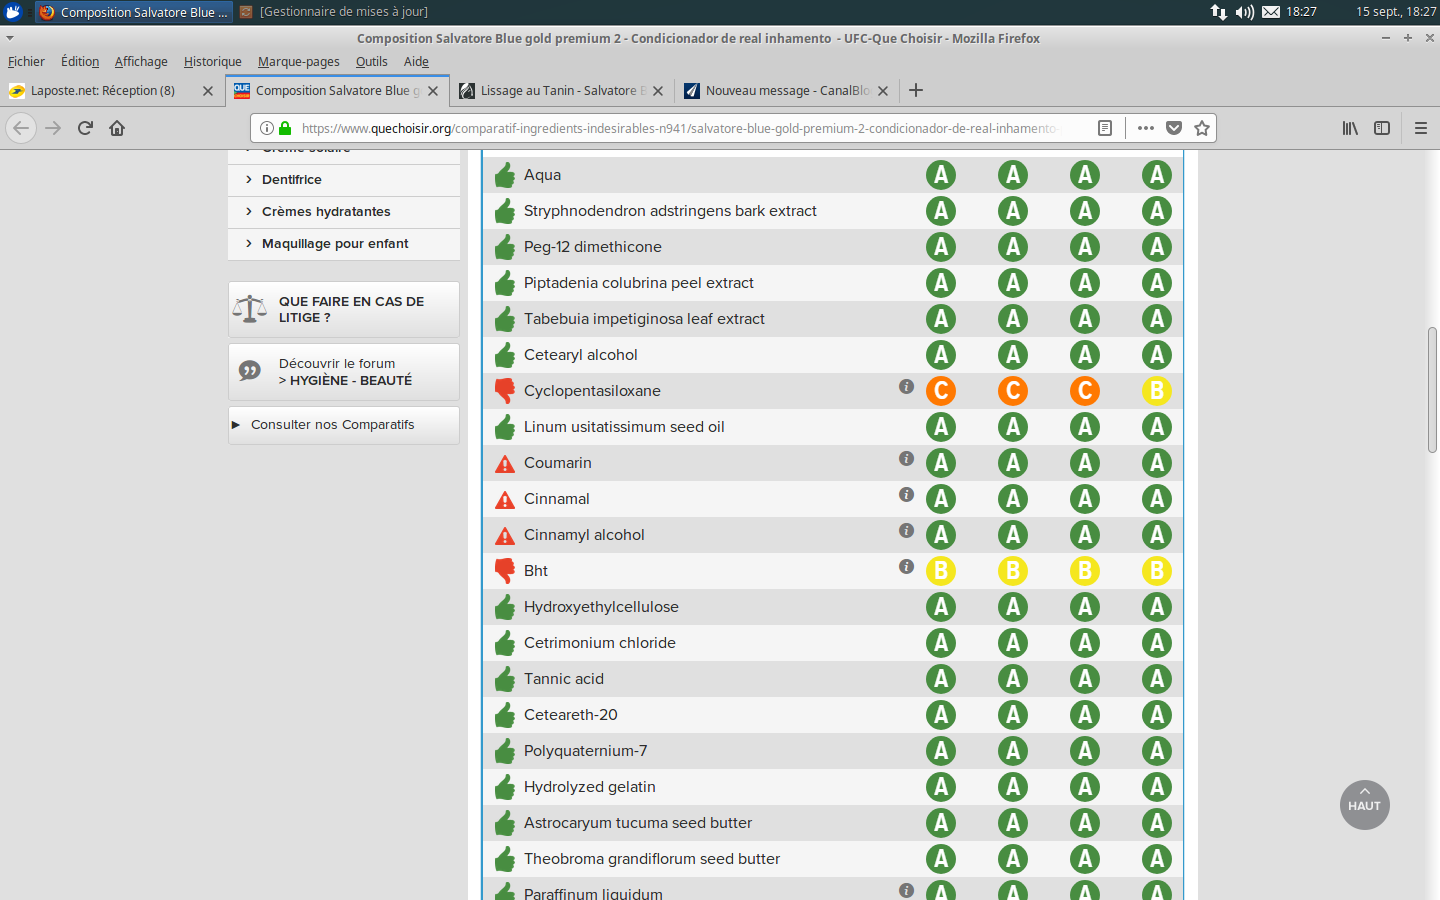Click the info icon next to Cyclopentasiloxane
The image size is (1440, 900).
[x=906, y=386]
